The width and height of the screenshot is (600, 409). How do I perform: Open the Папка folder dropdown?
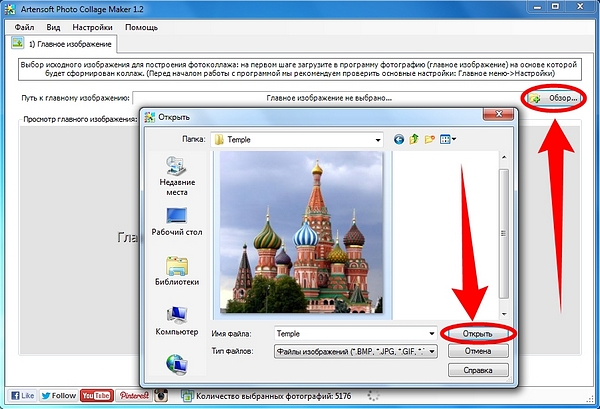click(x=297, y=140)
